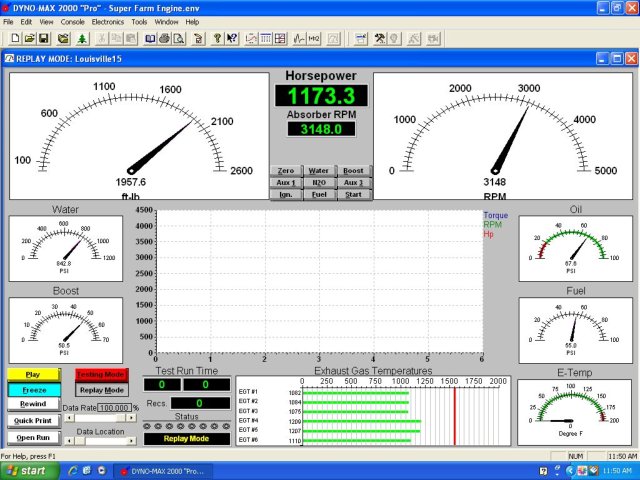The image size is (640, 480).
Task: Click the Save floppy disk icon
Action: tap(43, 38)
